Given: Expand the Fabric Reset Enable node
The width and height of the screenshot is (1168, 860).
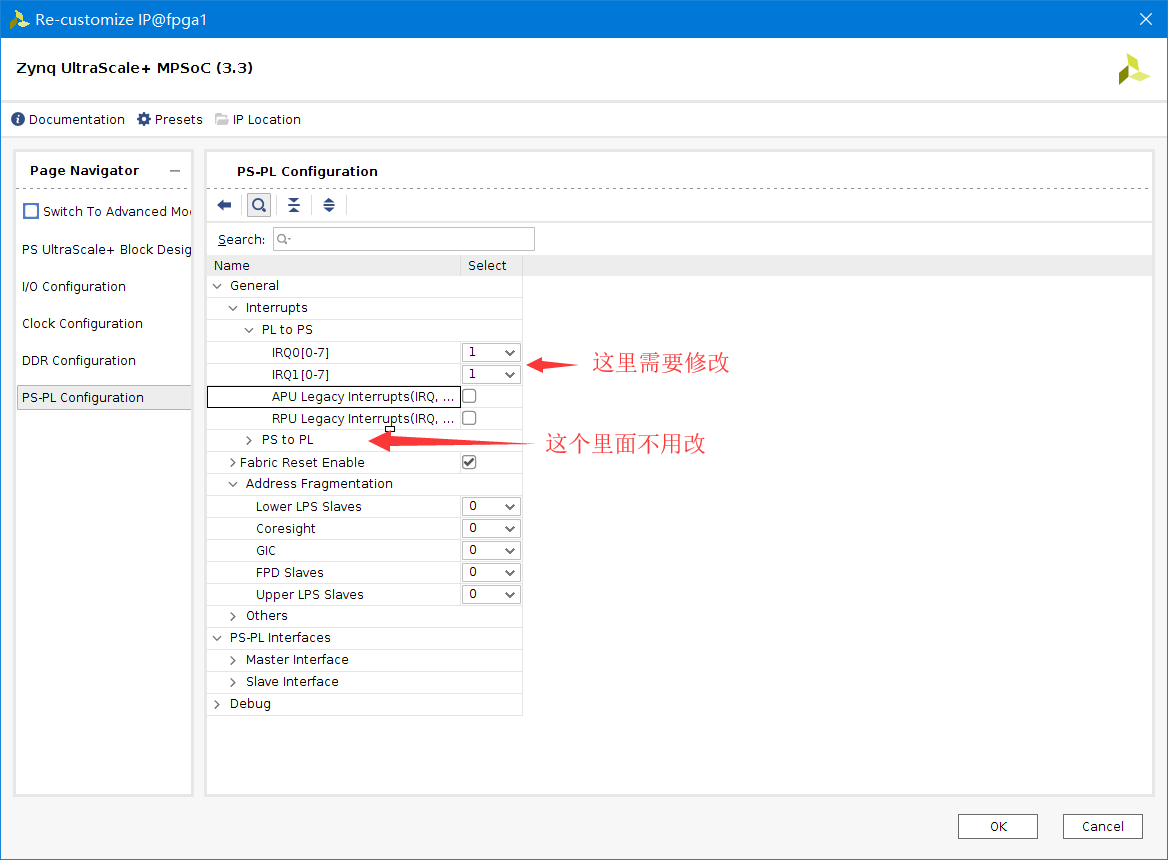Looking at the screenshot, I should tap(233, 462).
